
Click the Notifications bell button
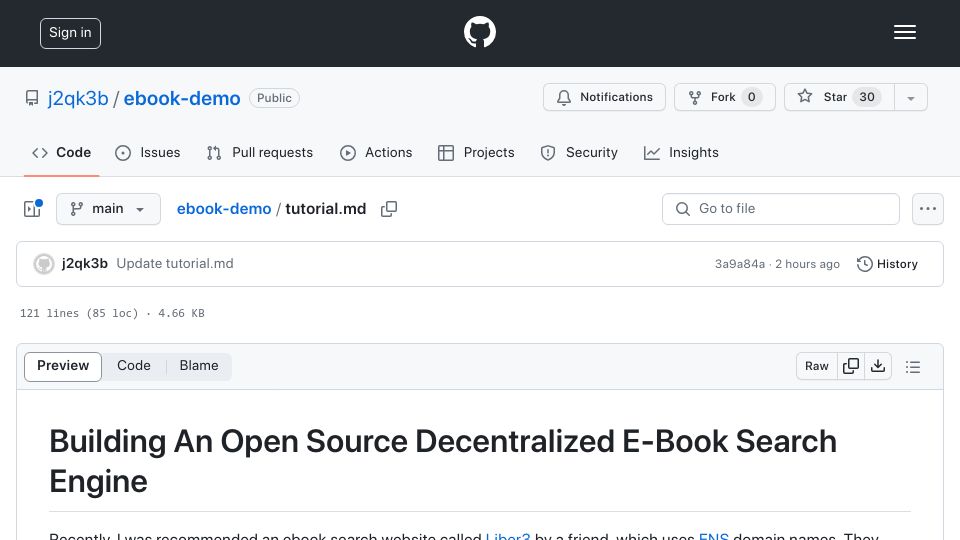(604, 97)
